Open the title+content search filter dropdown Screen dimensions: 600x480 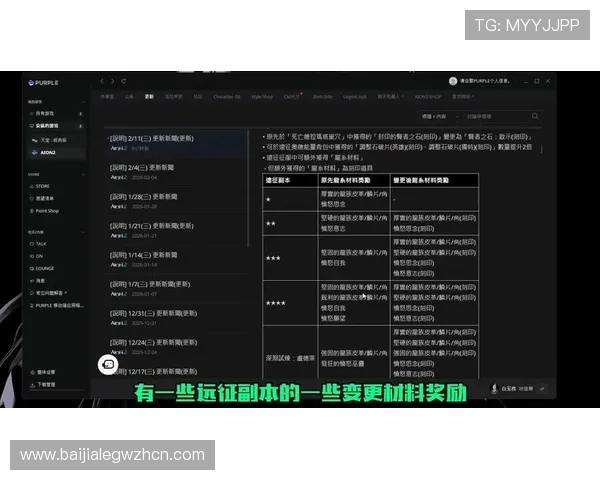click(439, 116)
